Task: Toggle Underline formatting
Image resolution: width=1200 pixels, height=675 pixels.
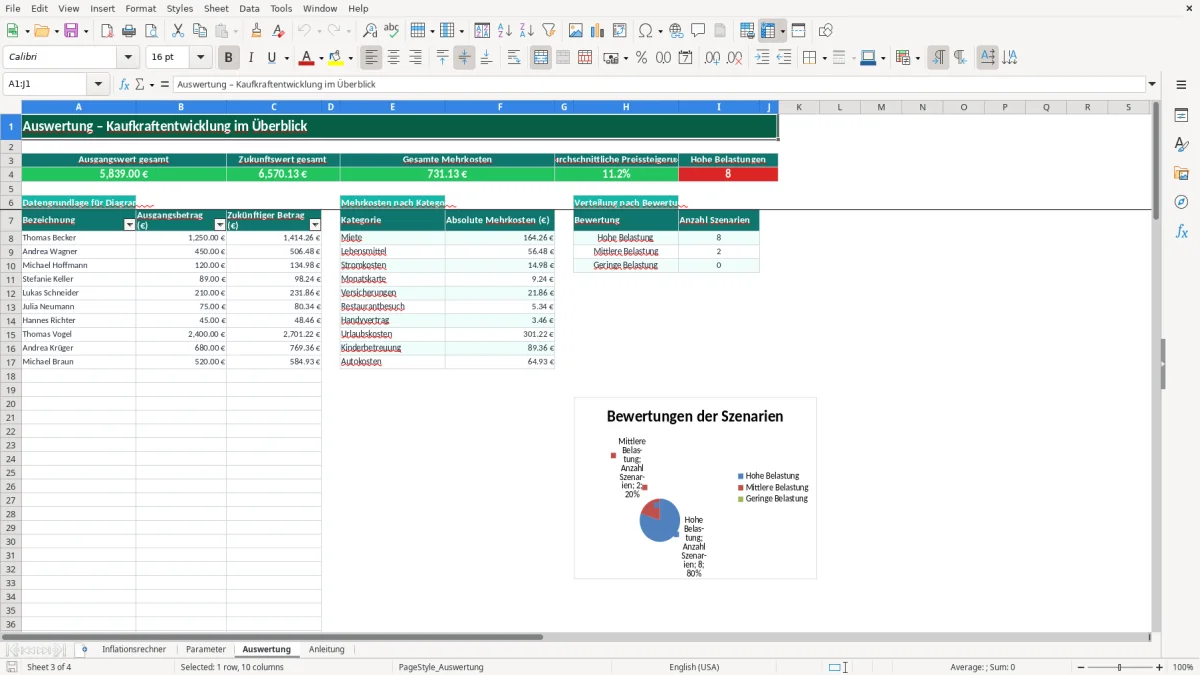Action: (x=272, y=58)
